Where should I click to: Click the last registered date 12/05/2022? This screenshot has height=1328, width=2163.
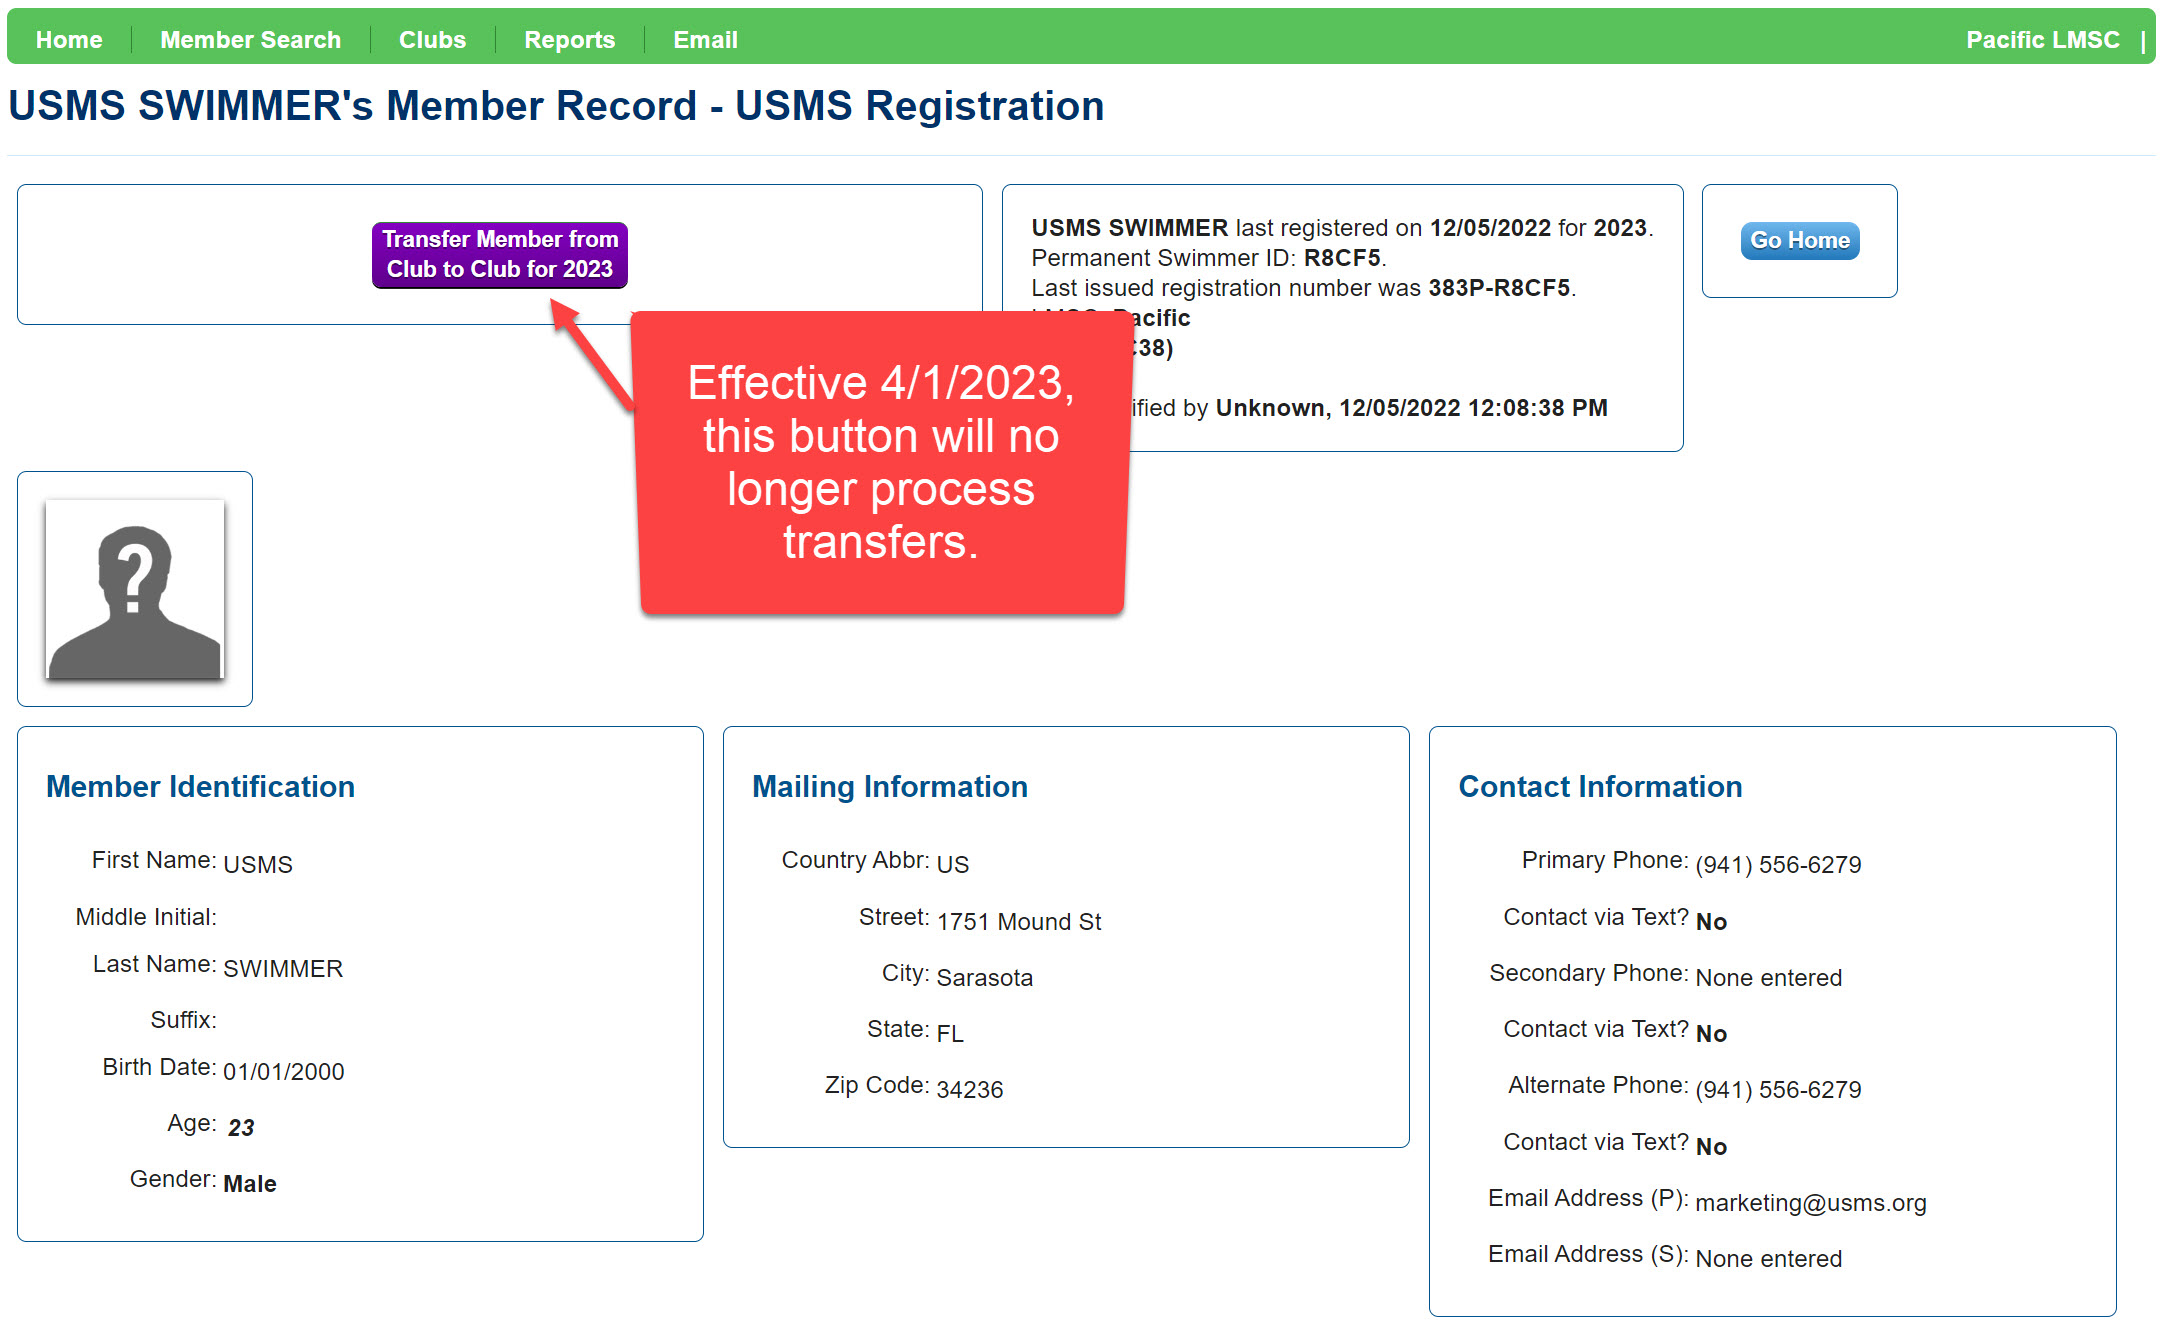(1490, 228)
